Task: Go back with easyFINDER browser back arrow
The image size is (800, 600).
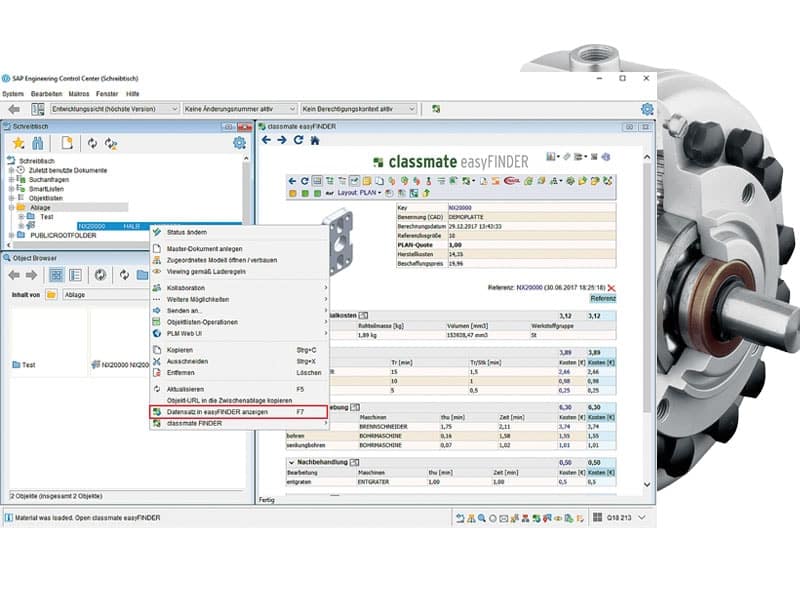Action: (x=267, y=141)
